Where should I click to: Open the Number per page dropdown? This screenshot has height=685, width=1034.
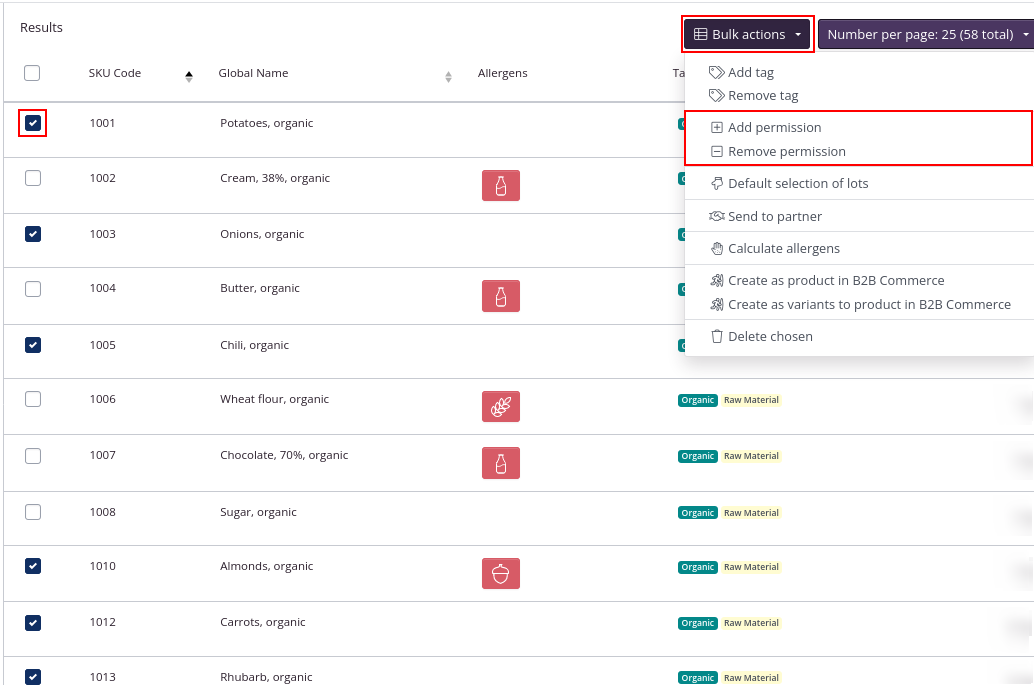[x=925, y=33]
